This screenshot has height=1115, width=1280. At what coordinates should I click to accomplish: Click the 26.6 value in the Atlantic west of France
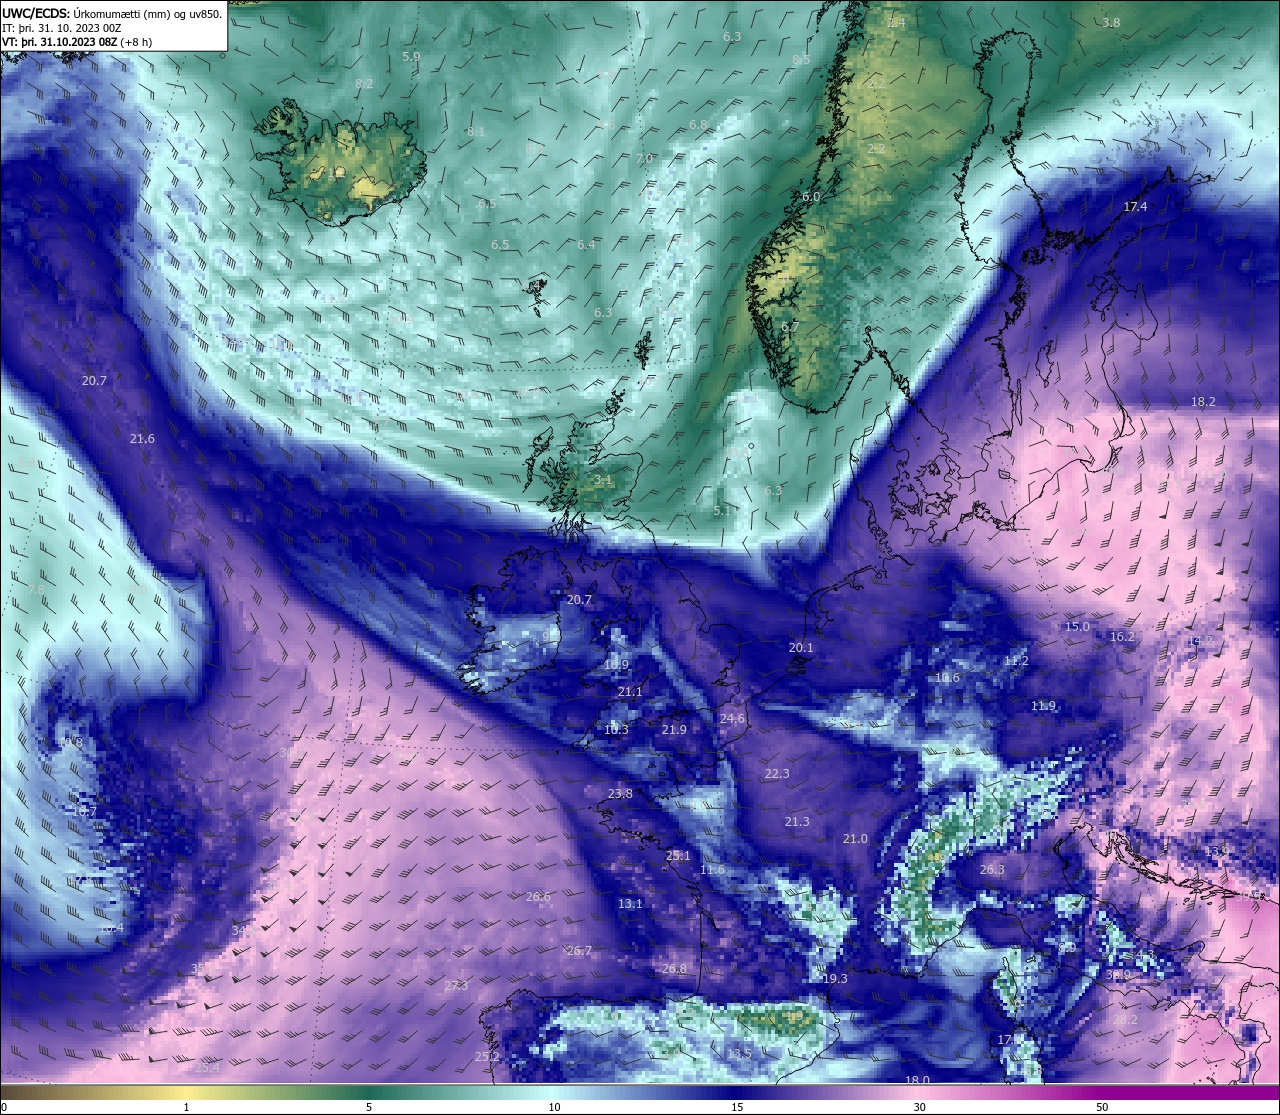[538, 897]
